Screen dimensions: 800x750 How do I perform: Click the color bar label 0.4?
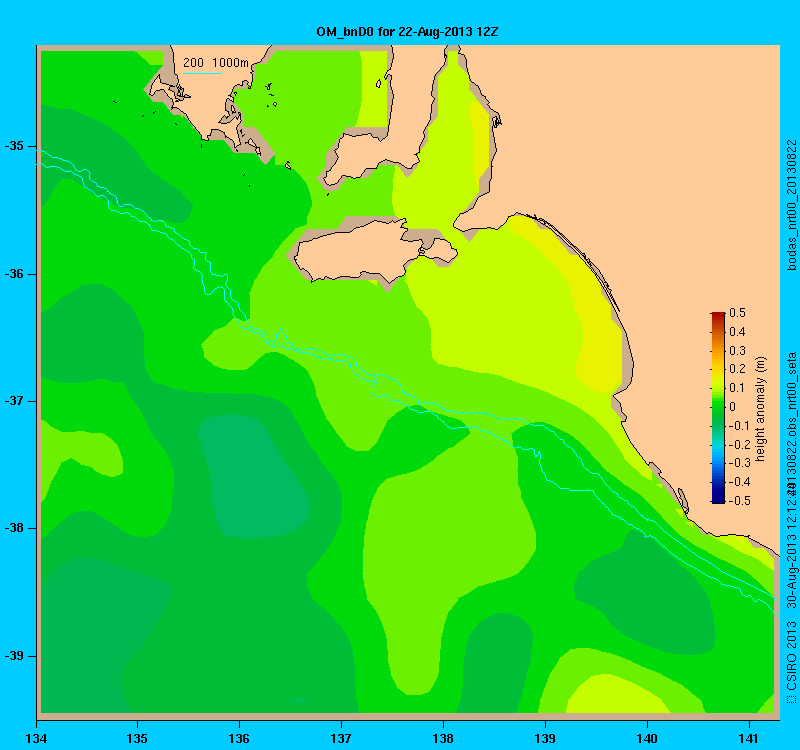(x=737, y=332)
